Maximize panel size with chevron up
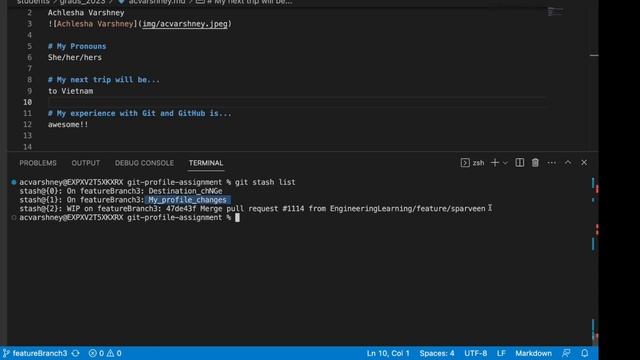The image size is (640, 360). click(x=568, y=163)
